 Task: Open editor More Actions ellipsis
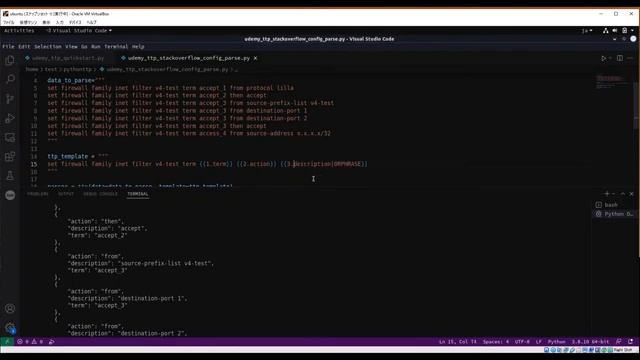630,58
